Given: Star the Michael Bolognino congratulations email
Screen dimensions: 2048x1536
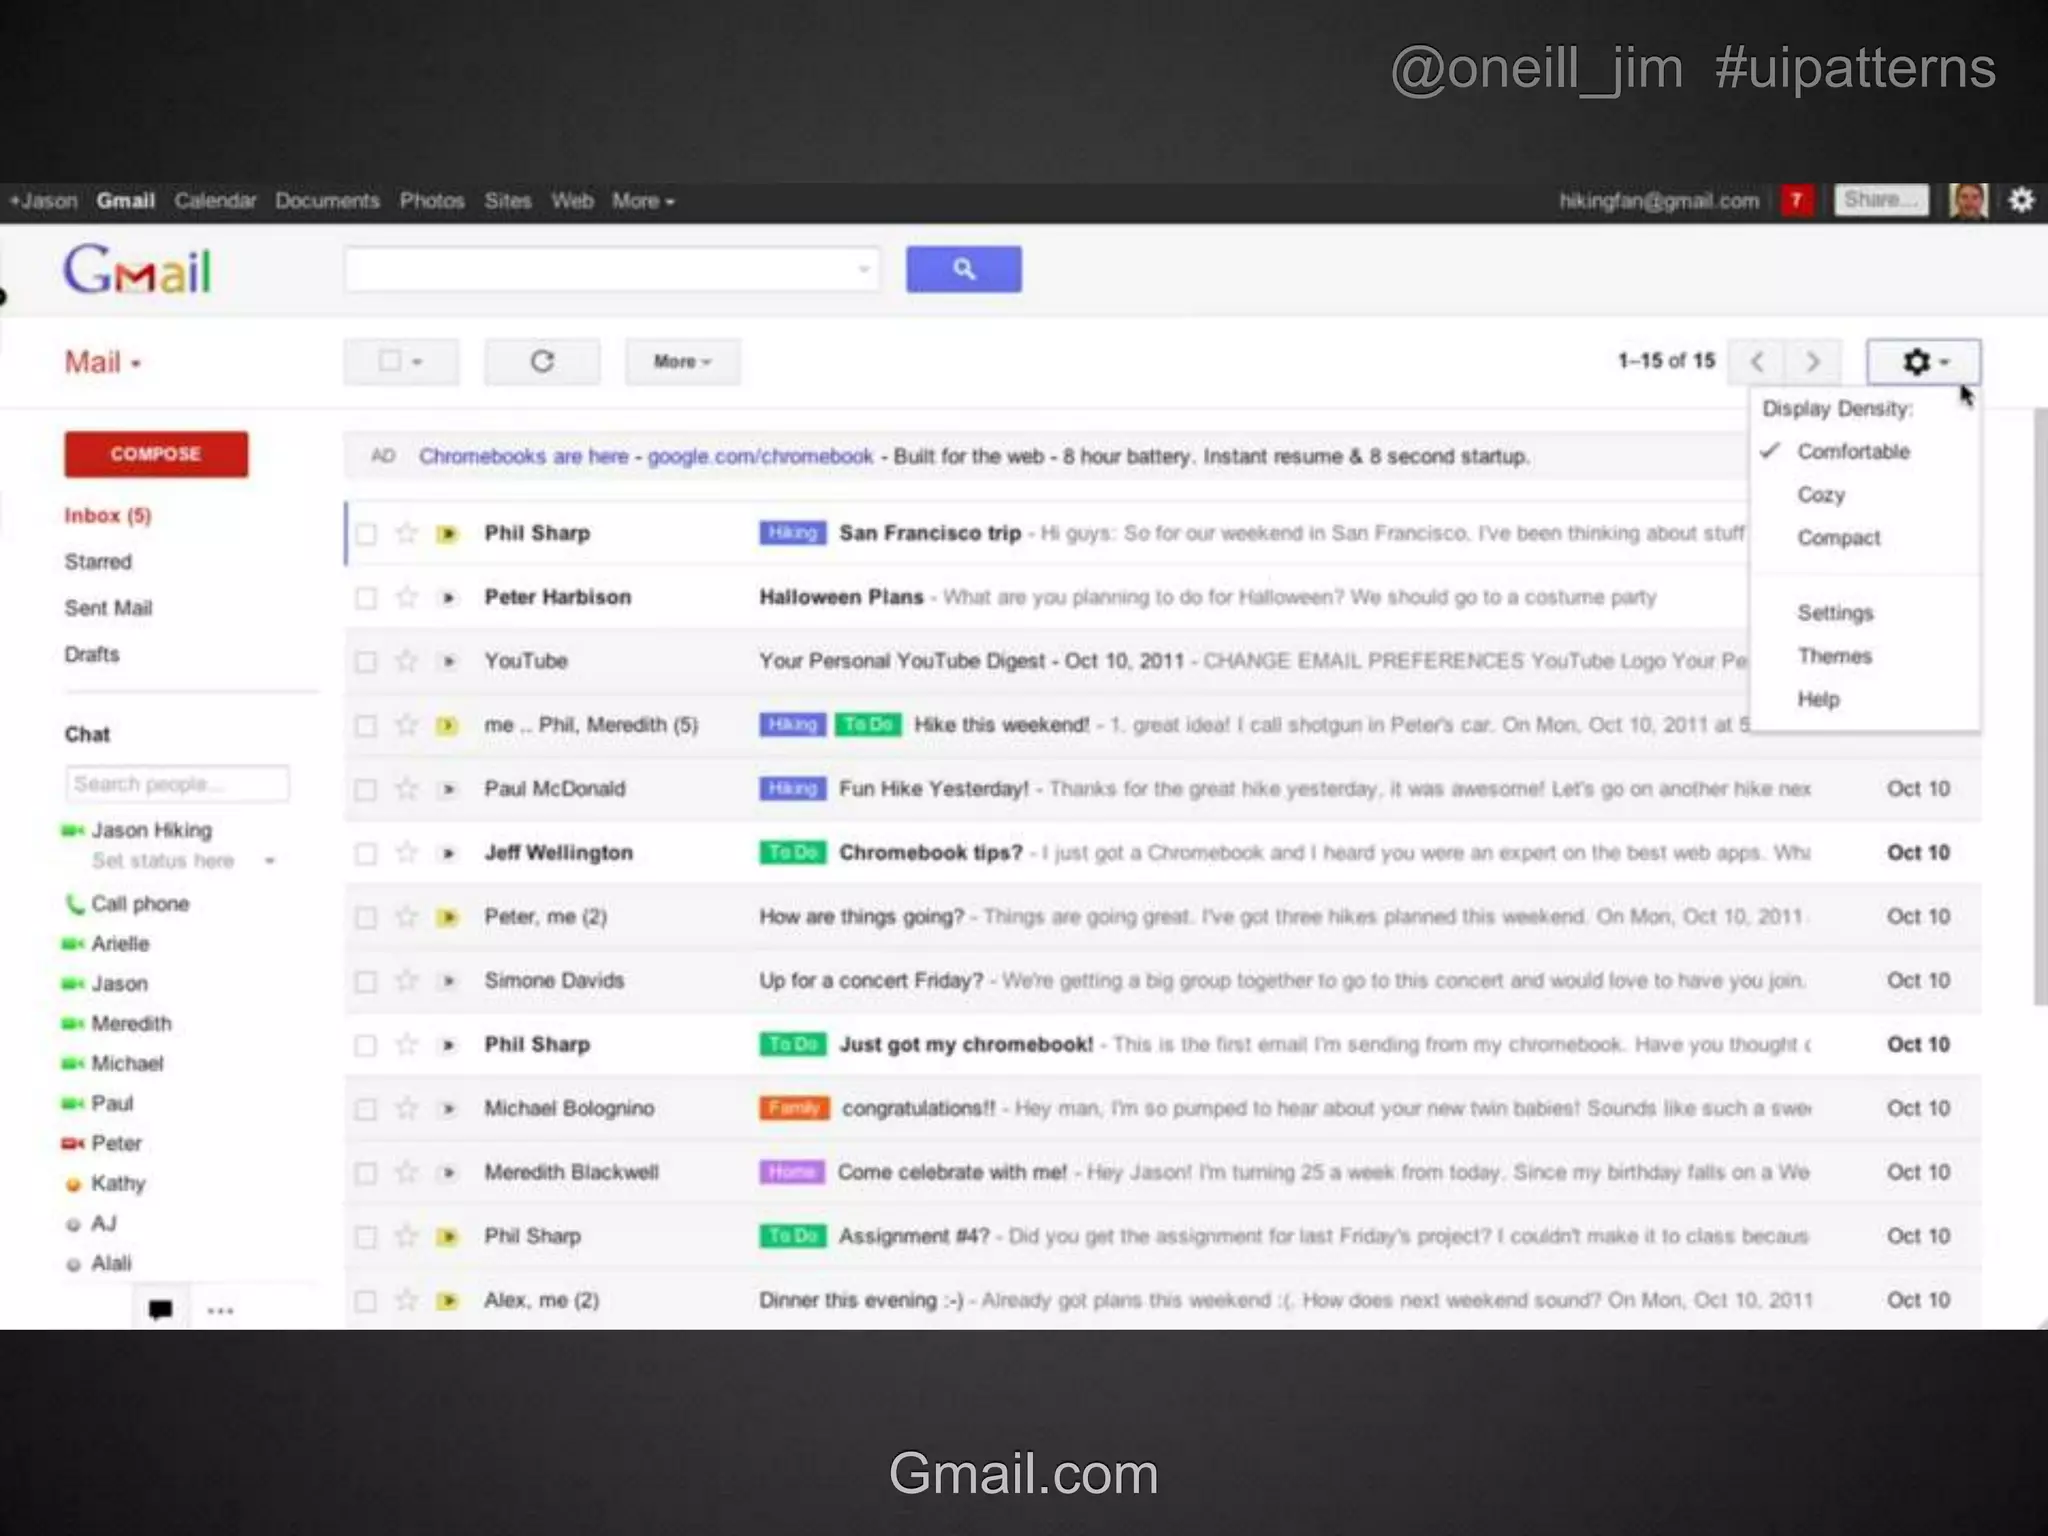Looking at the screenshot, I should 406,1108.
